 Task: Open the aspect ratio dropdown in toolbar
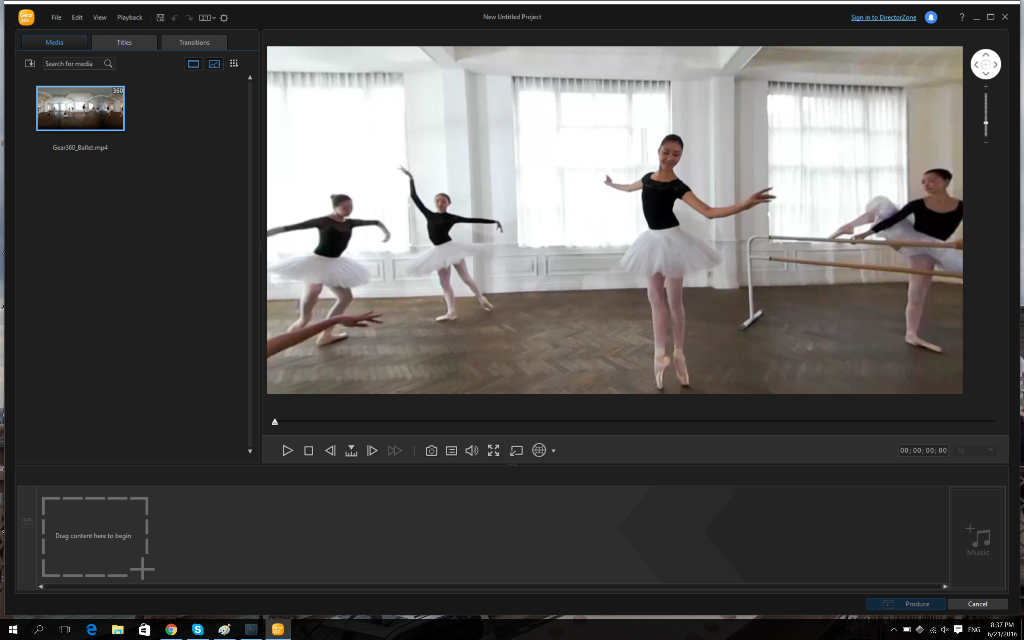tap(207, 17)
